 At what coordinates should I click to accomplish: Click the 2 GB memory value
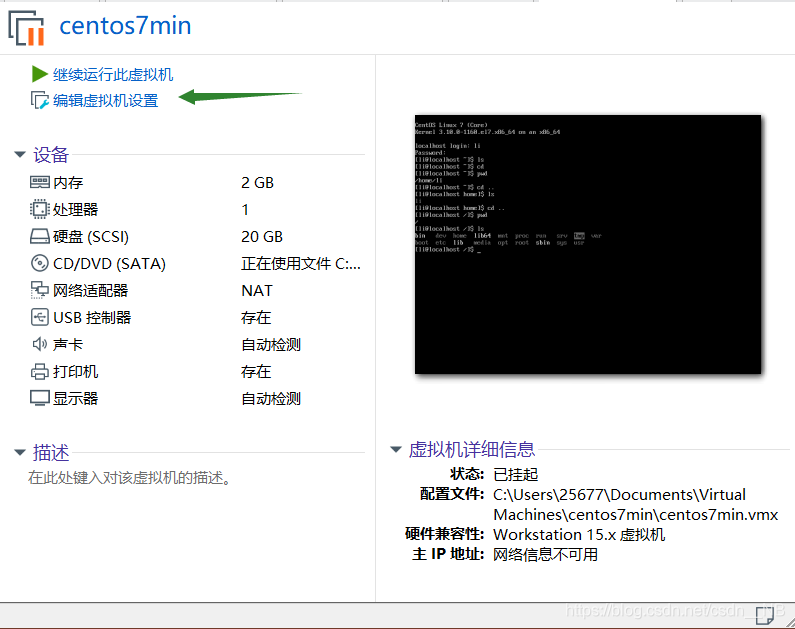pos(258,182)
